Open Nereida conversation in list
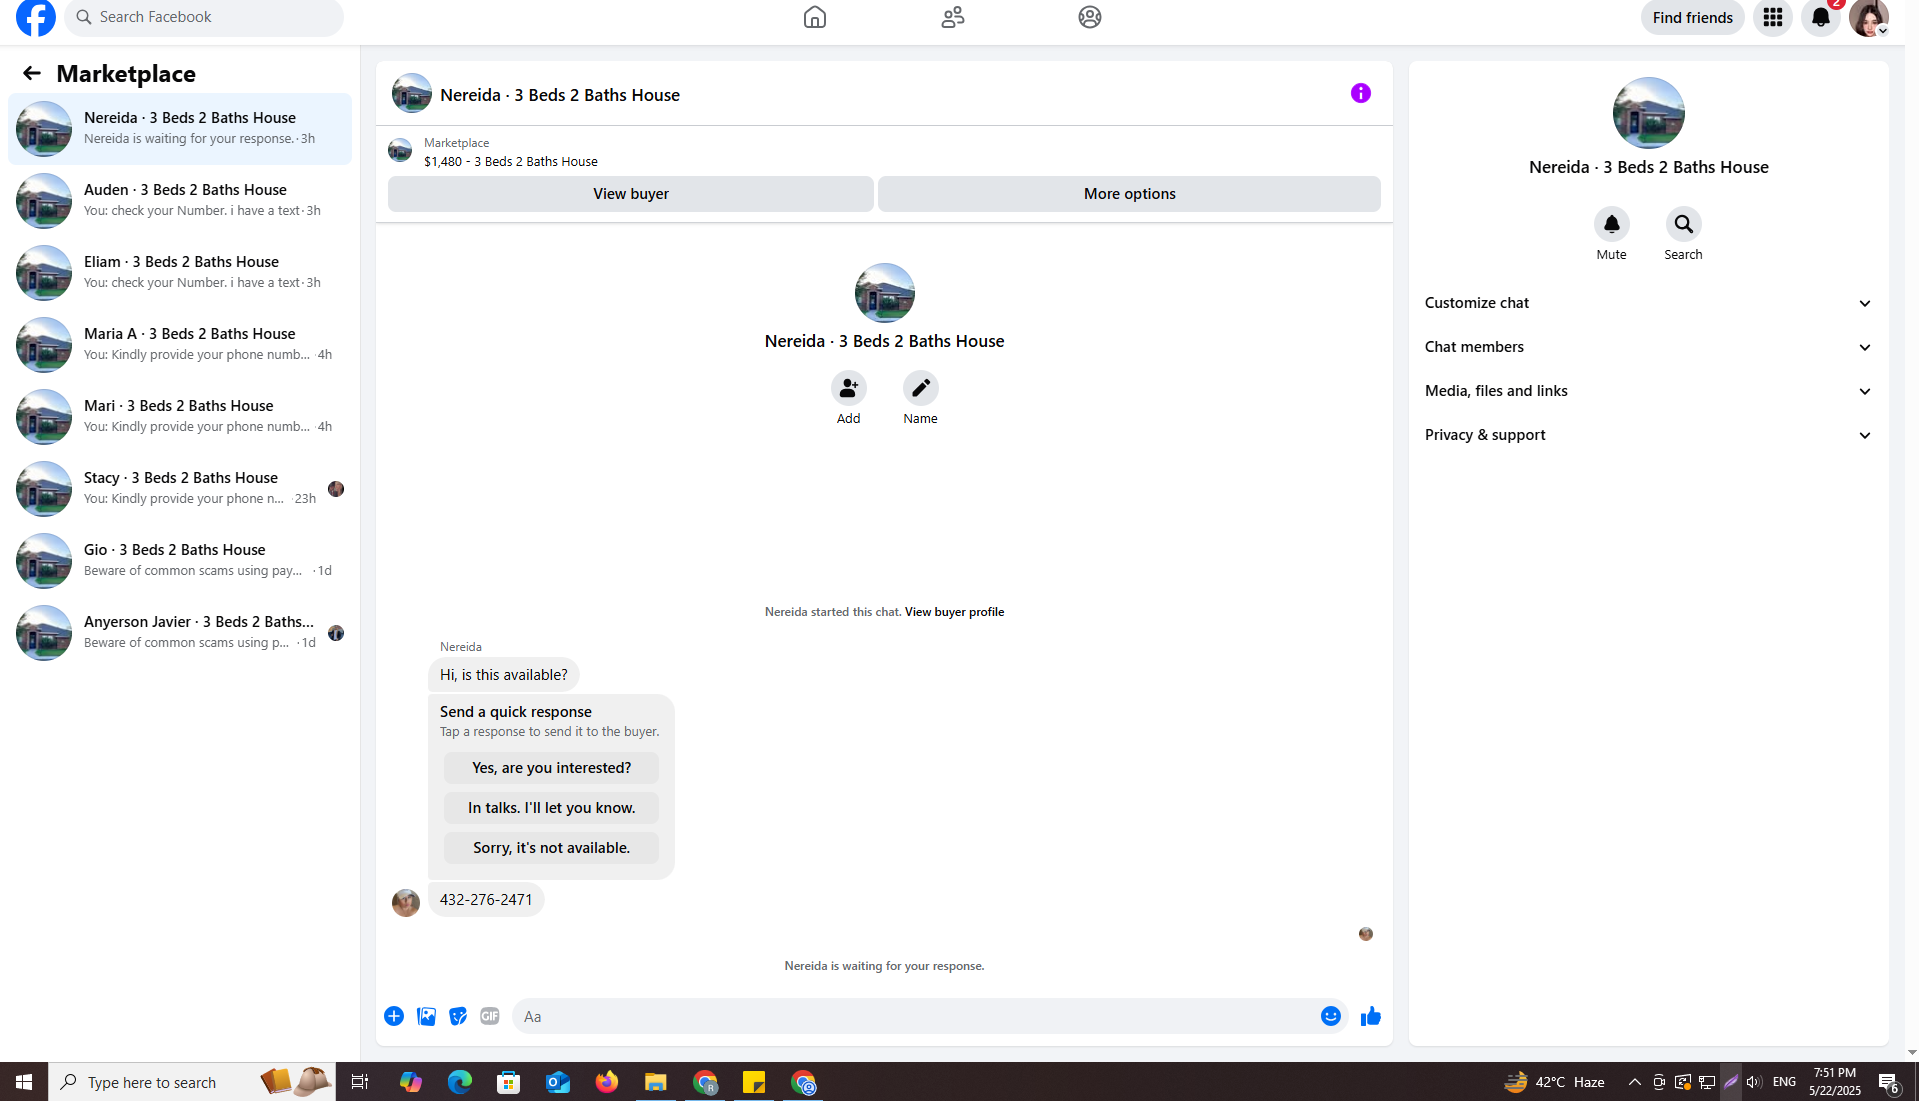The width and height of the screenshot is (1919, 1101). click(x=180, y=129)
